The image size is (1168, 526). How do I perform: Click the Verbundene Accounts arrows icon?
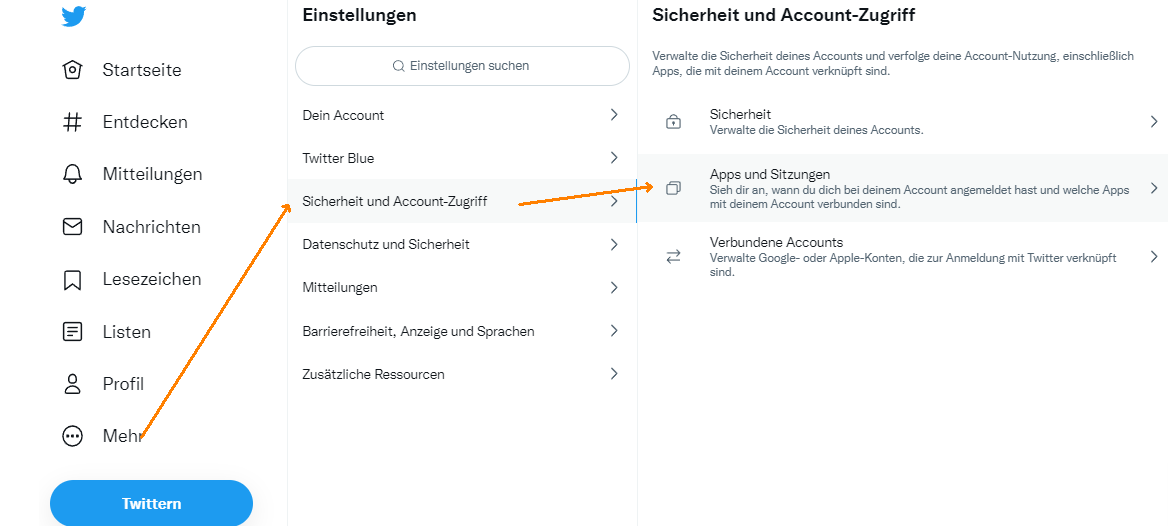[673, 257]
